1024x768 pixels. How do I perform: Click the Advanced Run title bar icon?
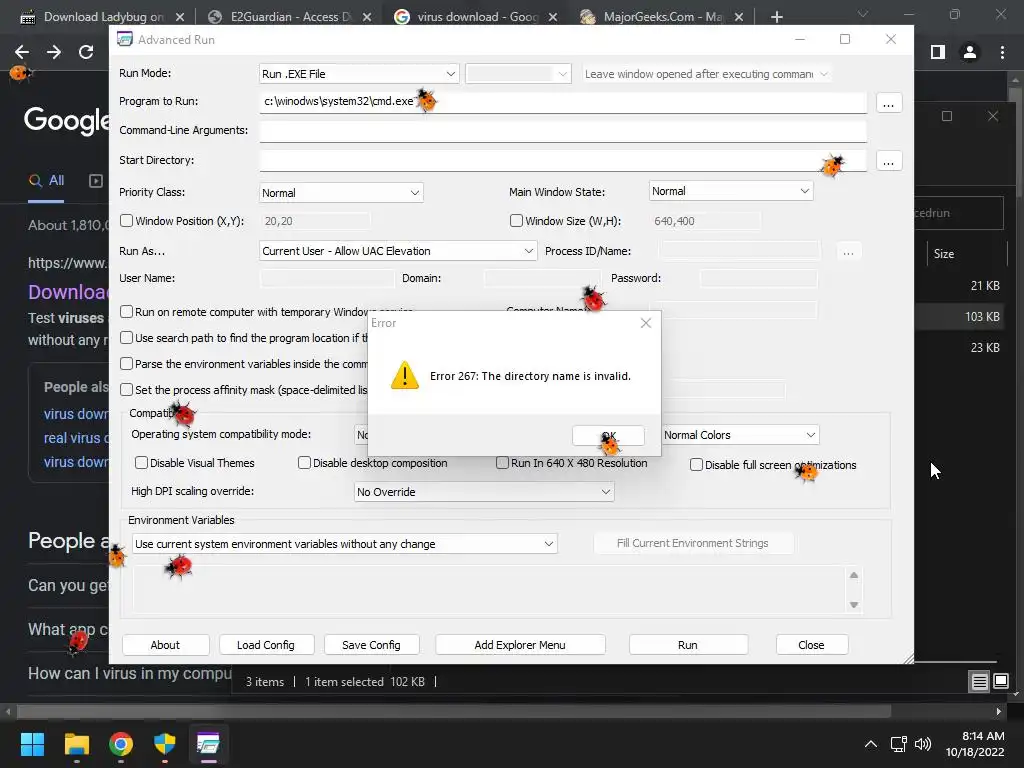pos(125,40)
